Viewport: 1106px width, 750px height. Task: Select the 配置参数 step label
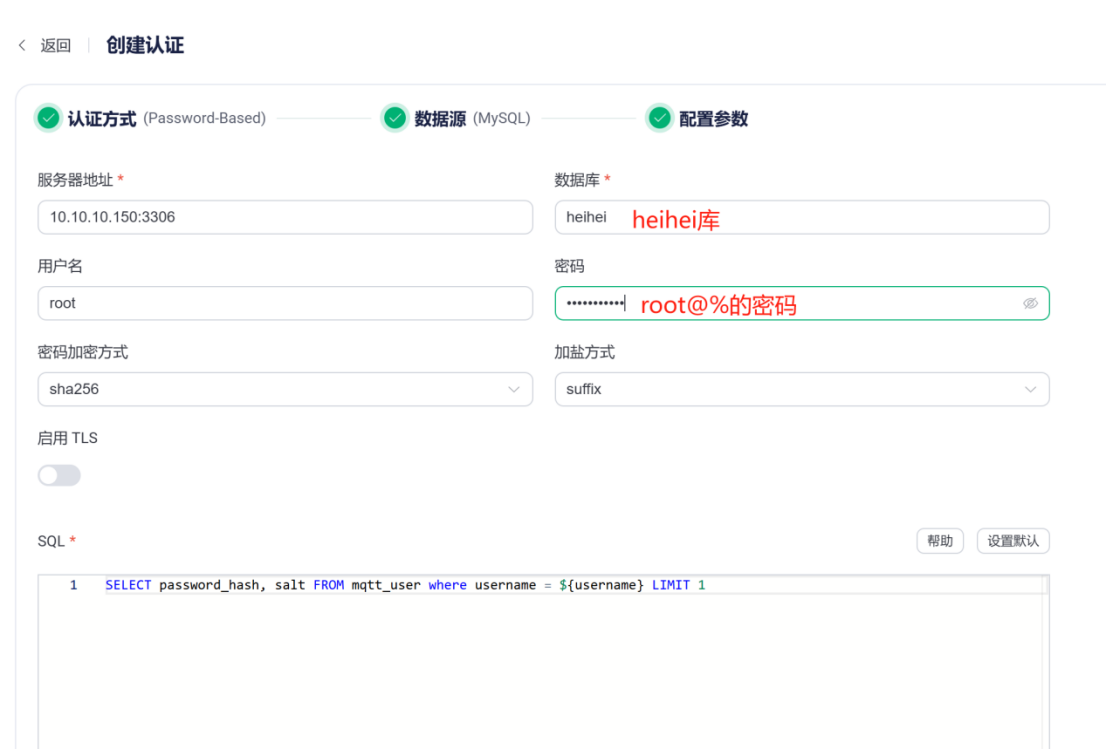(x=713, y=119)
